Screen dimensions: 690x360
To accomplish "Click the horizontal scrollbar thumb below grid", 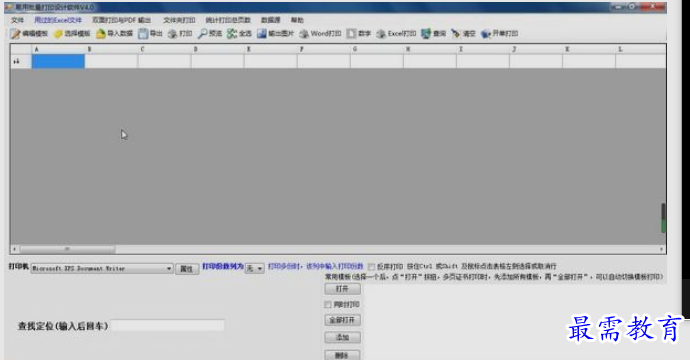I will (x=68, y=249).
